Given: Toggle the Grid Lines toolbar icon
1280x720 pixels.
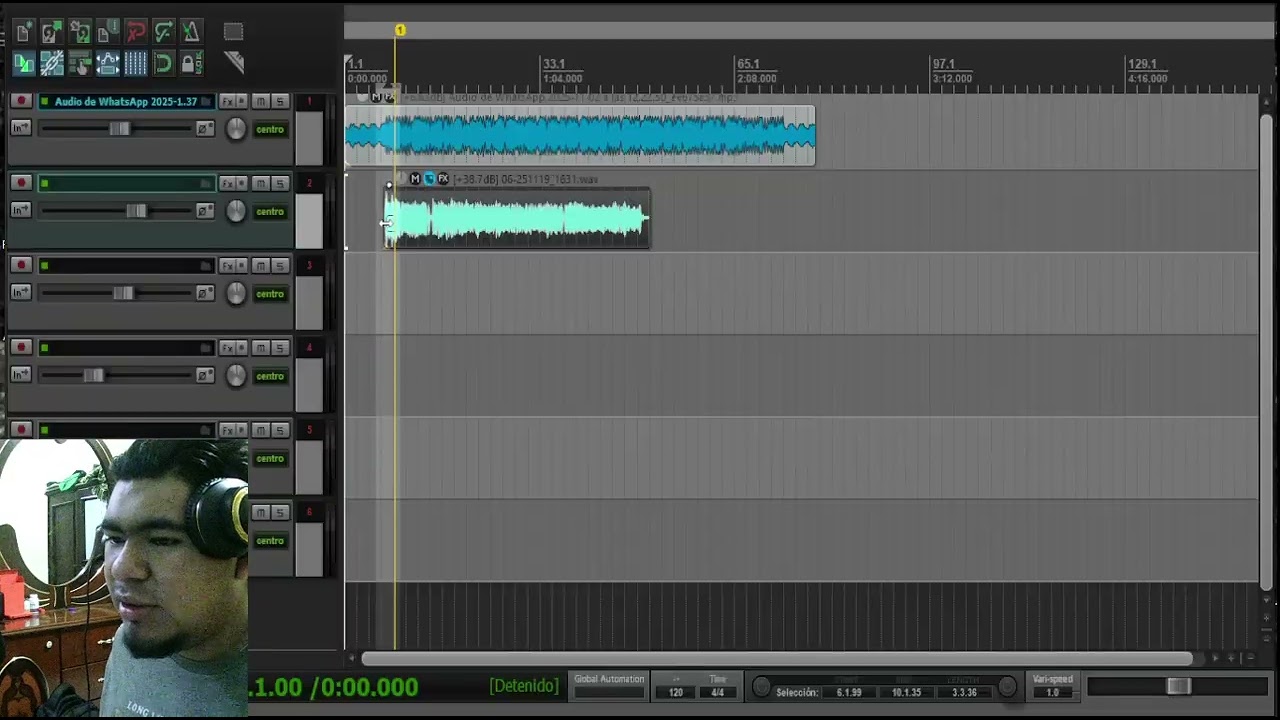Looking at the screenshot, I should [135, 64].
